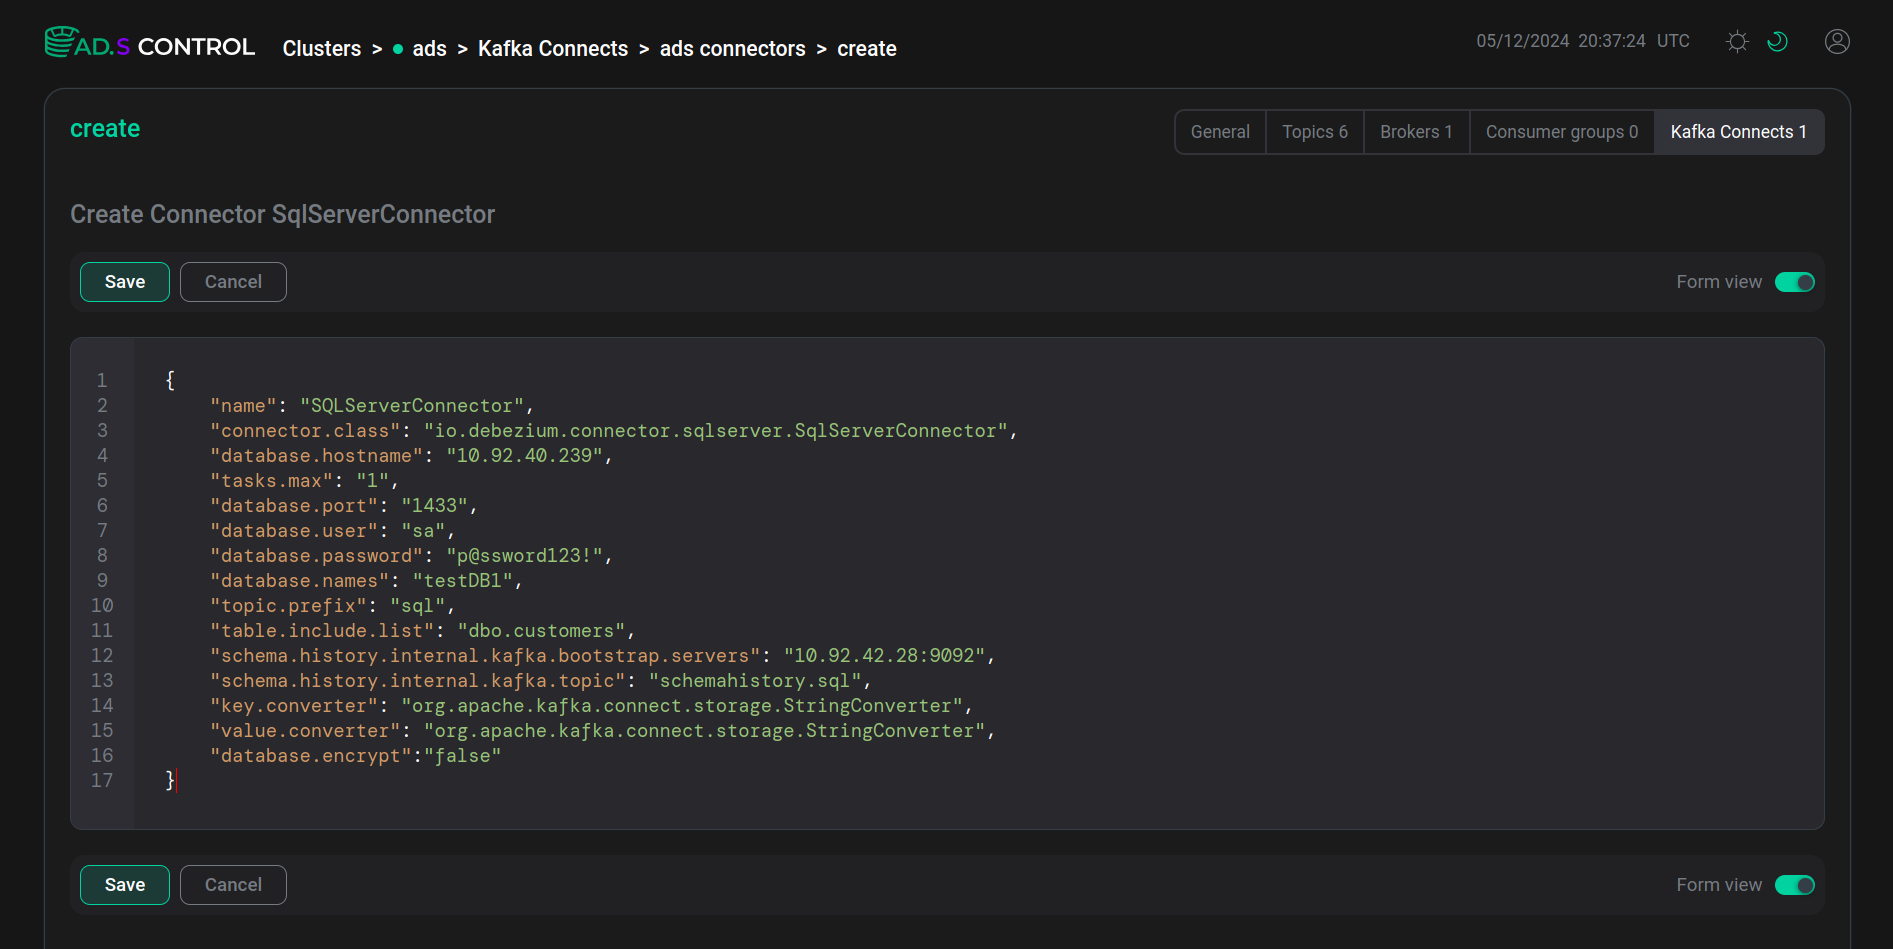Screen dimensions: 1893x949
Task: Click the "database.user" line
Action: tap(332, 531)
